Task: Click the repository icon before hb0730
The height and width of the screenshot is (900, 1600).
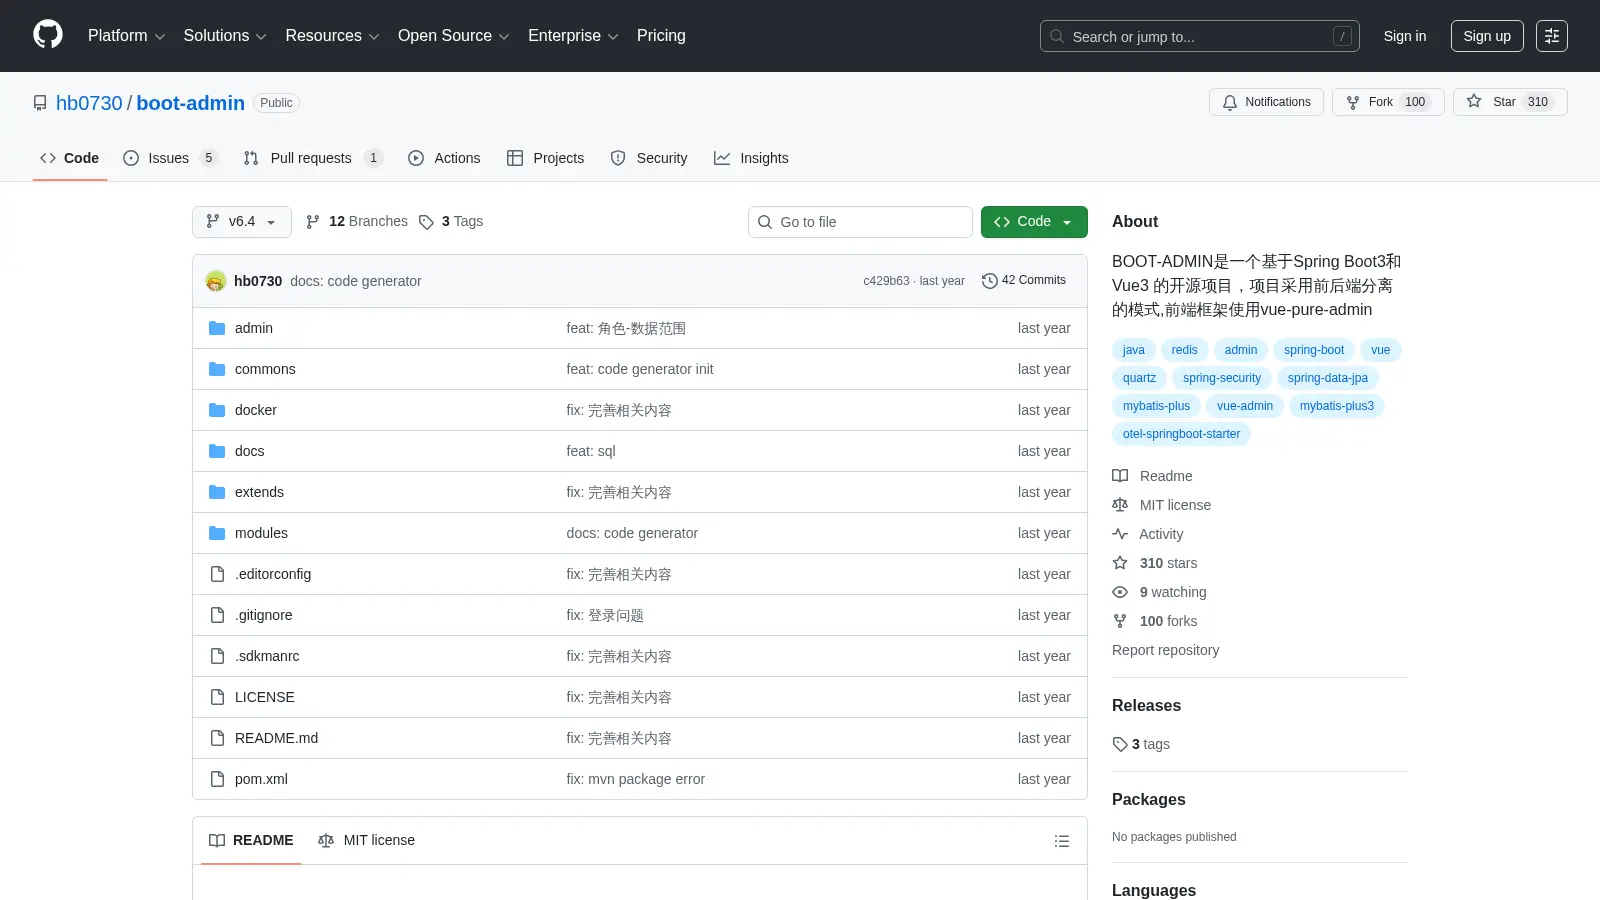Action: click(x=40, y=103)
